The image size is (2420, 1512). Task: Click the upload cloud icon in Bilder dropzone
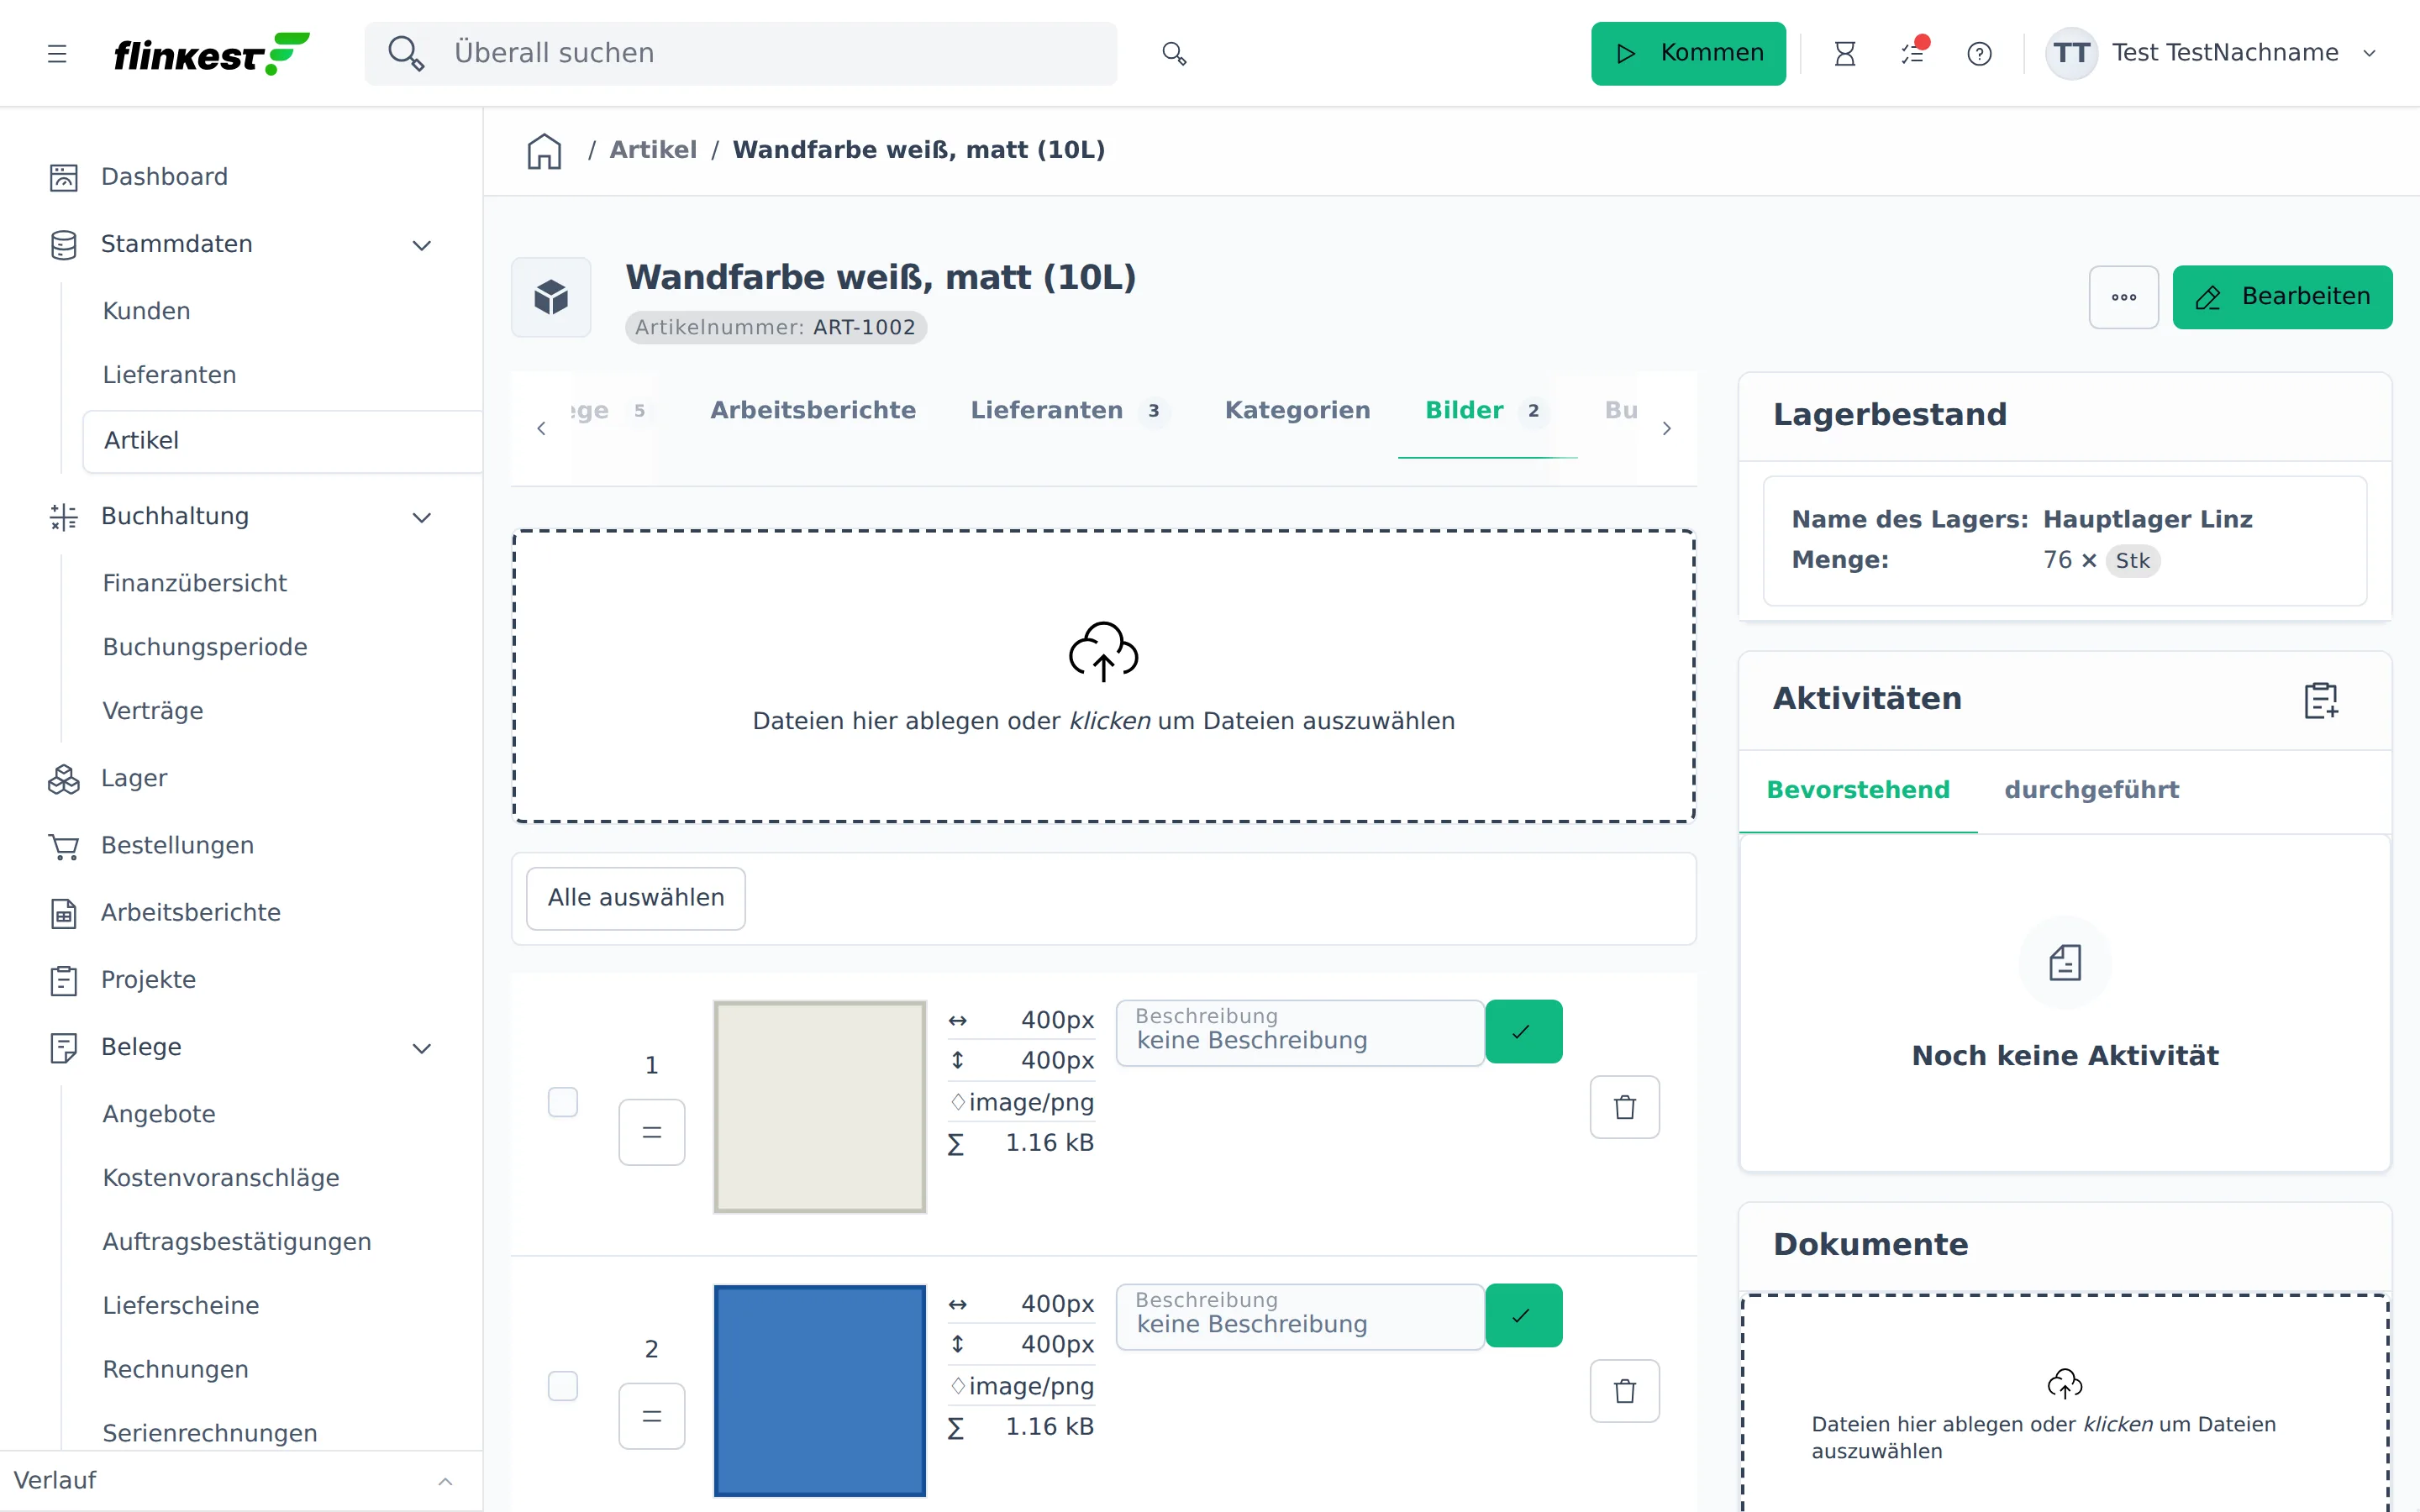(1103, 652)
